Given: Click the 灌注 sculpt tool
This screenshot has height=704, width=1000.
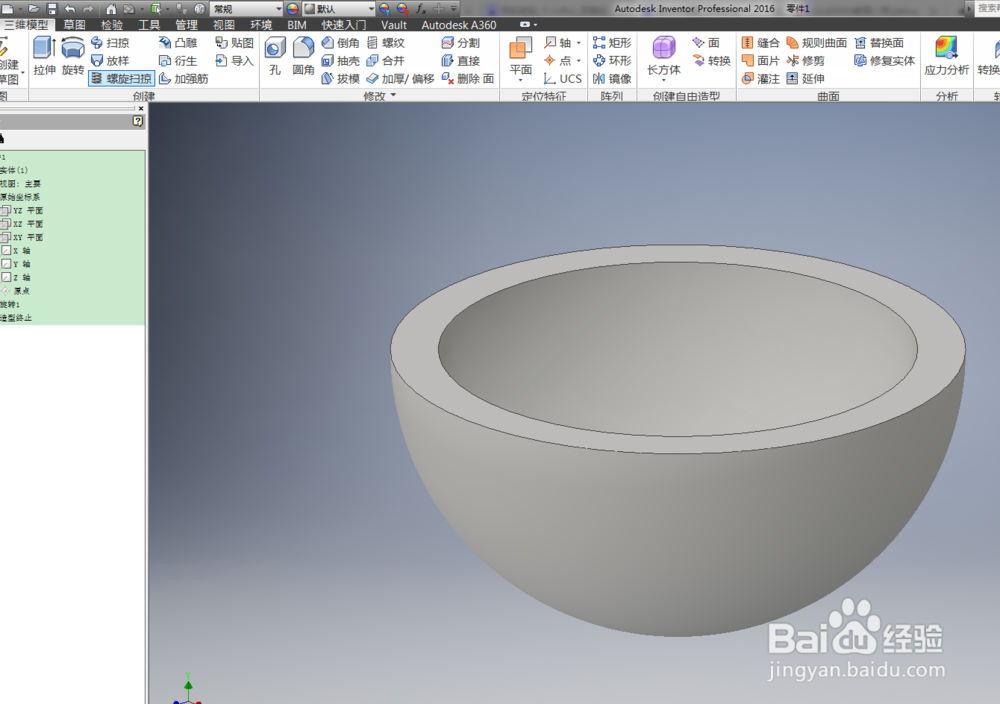Looking at the screenshot, I should pyautogui.click(x=760, y=78).
